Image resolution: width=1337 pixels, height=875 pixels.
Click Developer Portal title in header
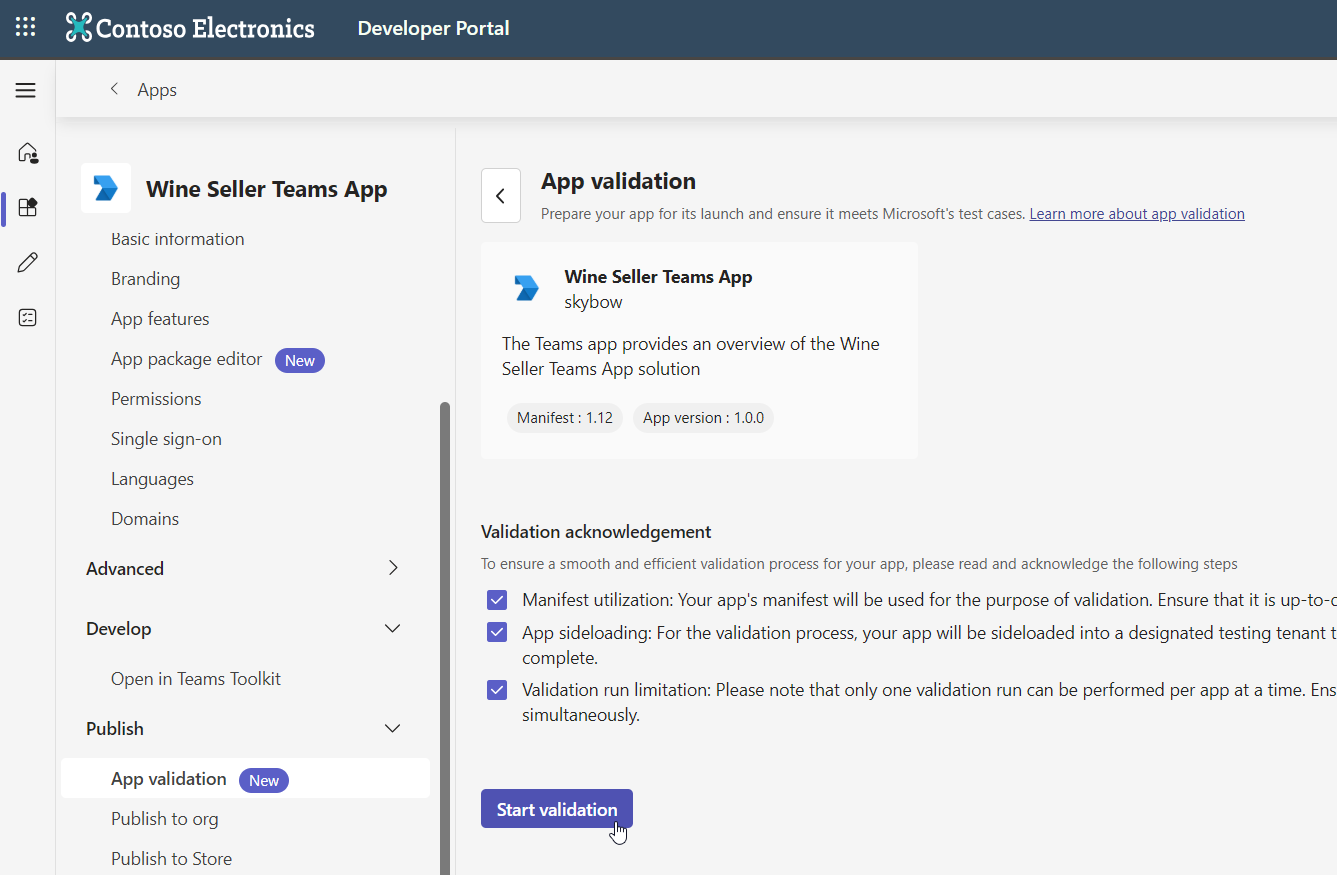pos(434,28)
